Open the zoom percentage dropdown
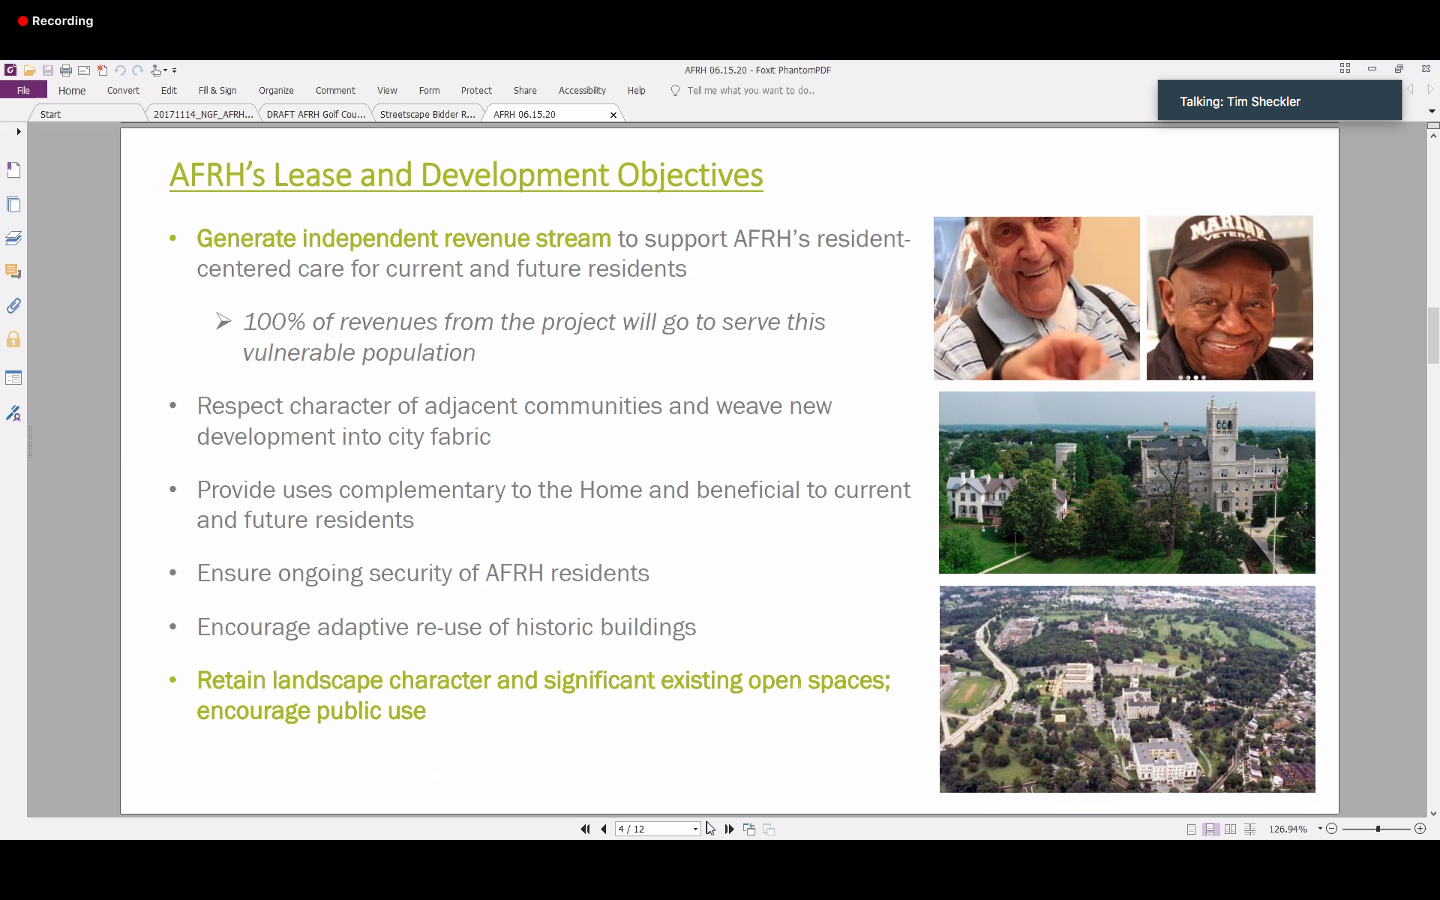Viewport: 1440px width, 900px height. (x=1320, y=829)
